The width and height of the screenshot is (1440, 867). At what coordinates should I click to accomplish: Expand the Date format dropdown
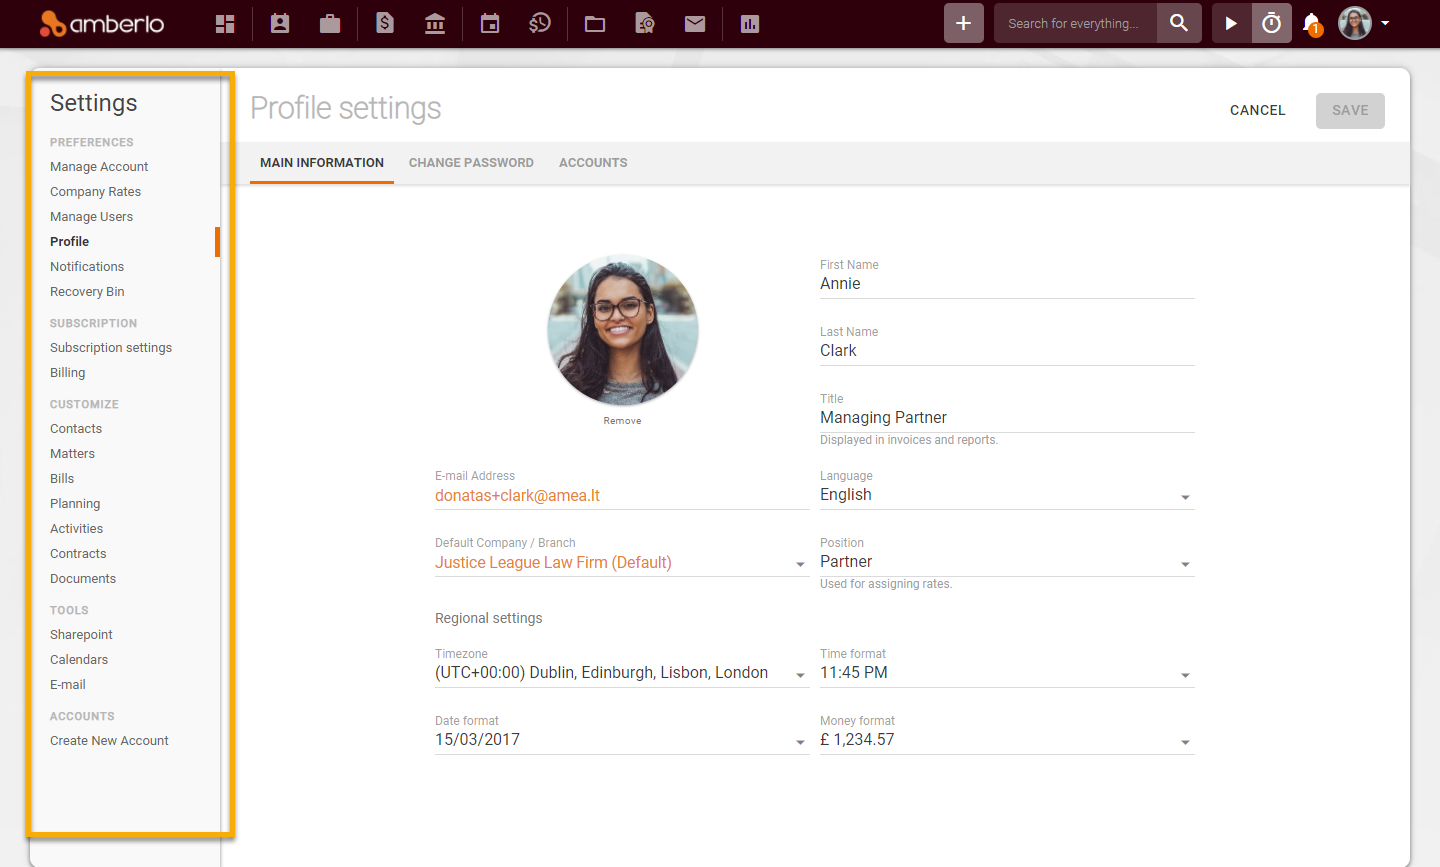coord(622,740)
